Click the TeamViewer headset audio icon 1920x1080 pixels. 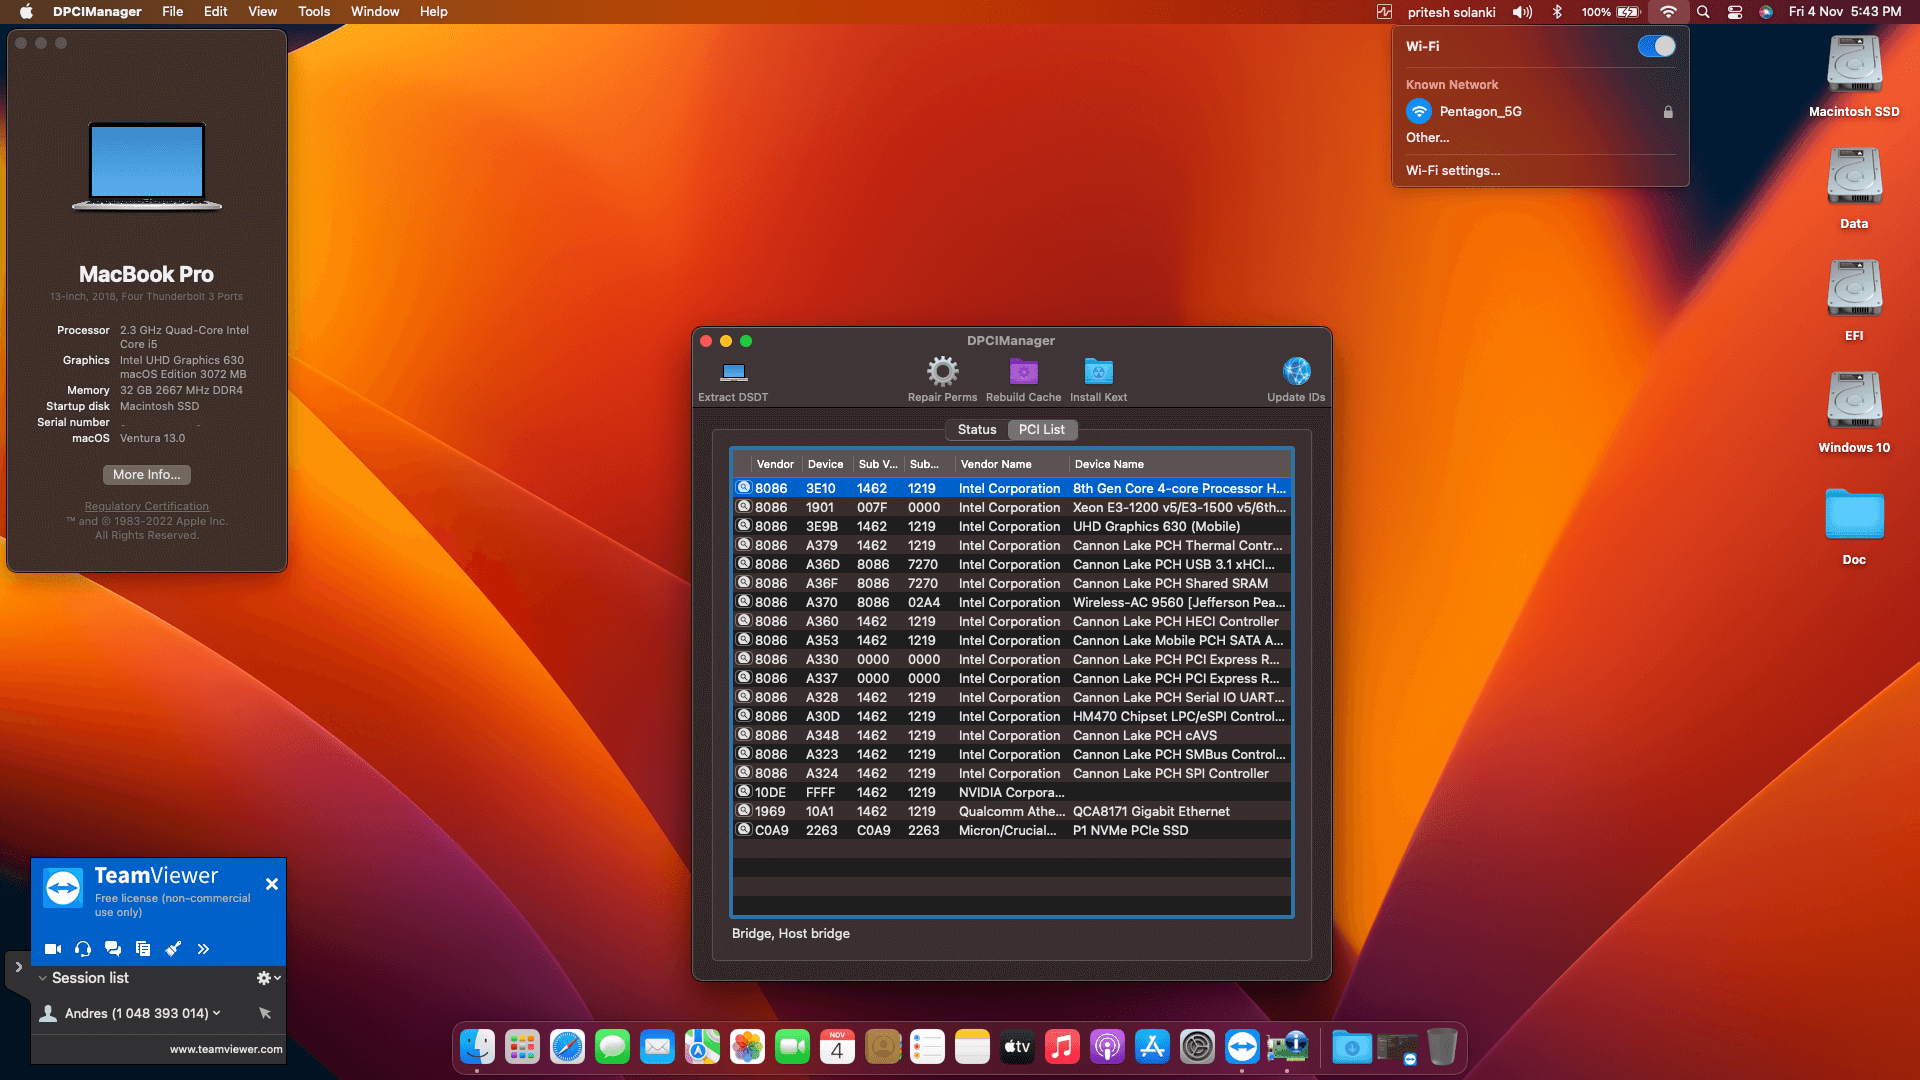click(83, 948)
